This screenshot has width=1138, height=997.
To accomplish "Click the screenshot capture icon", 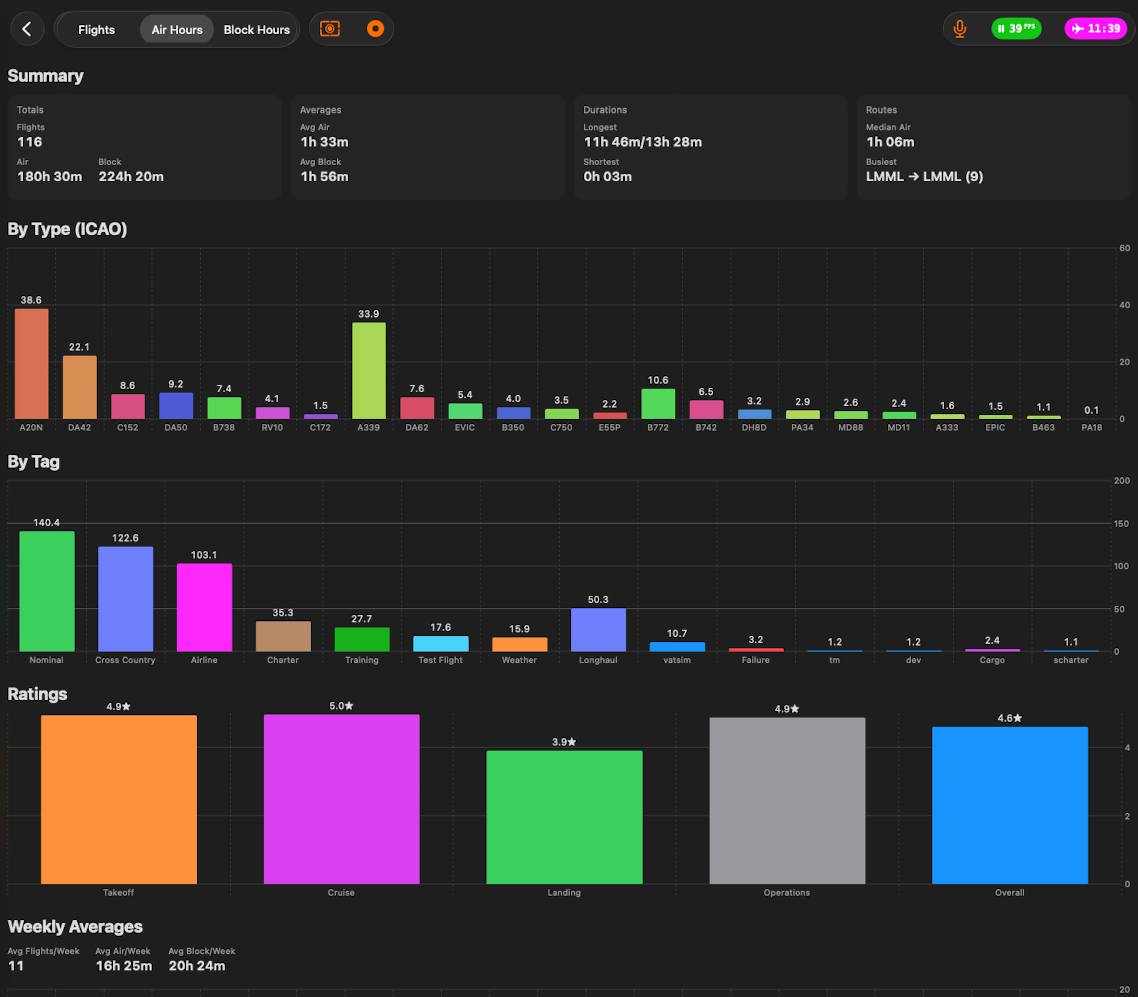I will click(330, 29).
